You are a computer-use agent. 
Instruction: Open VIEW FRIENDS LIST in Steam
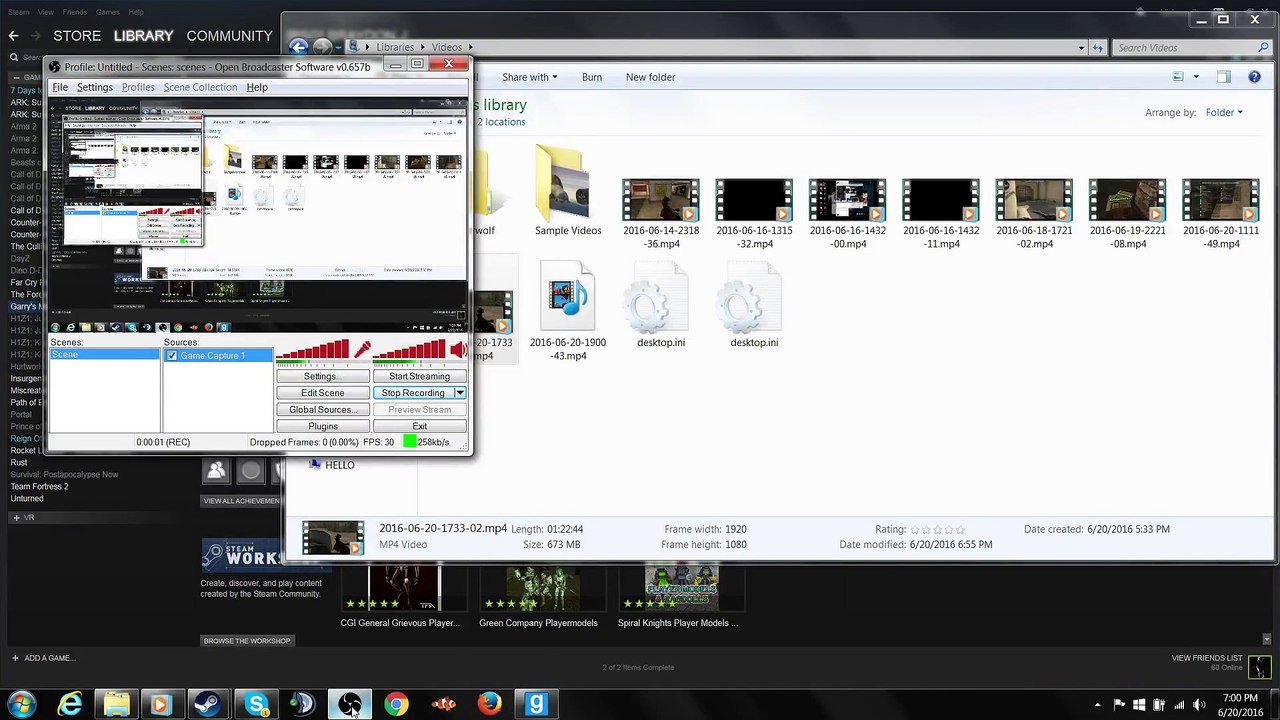1207,658
